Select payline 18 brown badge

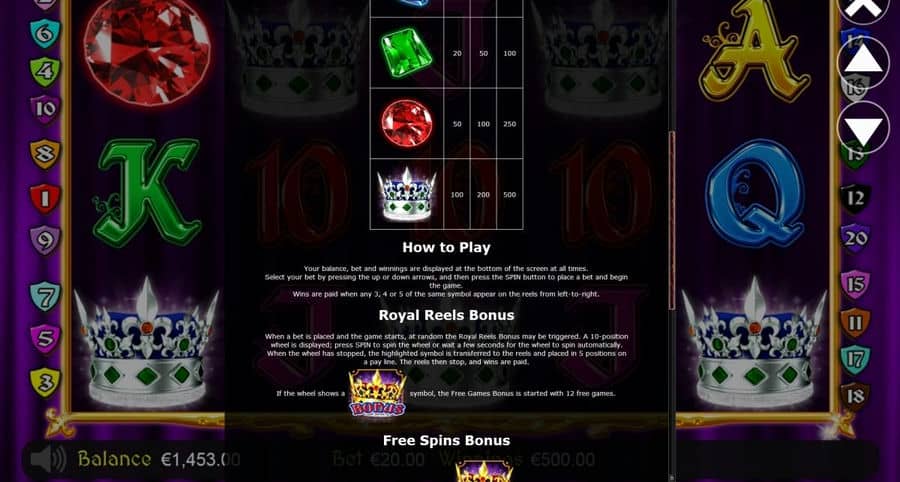pos(855,397)
